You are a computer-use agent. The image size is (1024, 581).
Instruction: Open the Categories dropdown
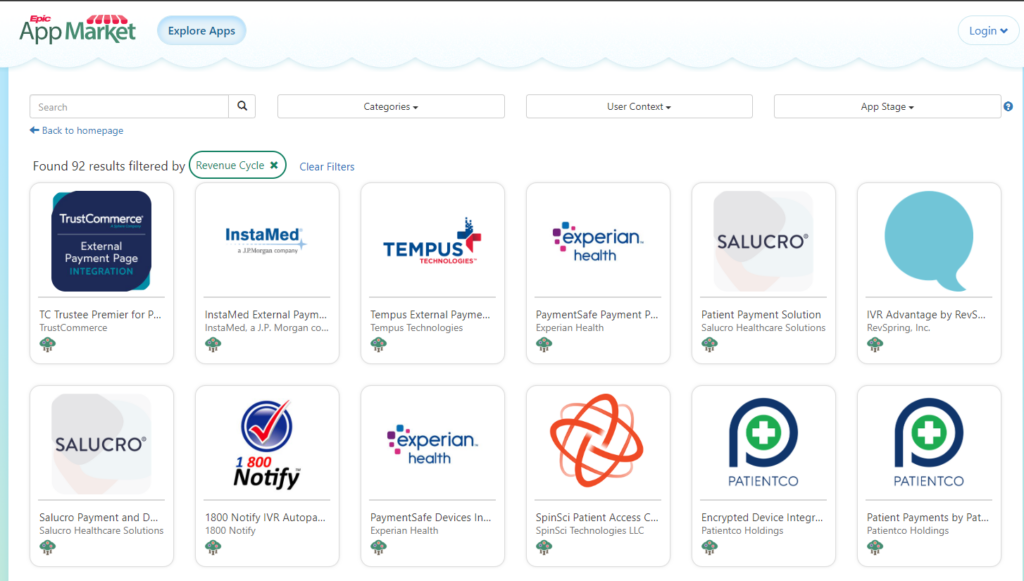[x=390, y=107]
